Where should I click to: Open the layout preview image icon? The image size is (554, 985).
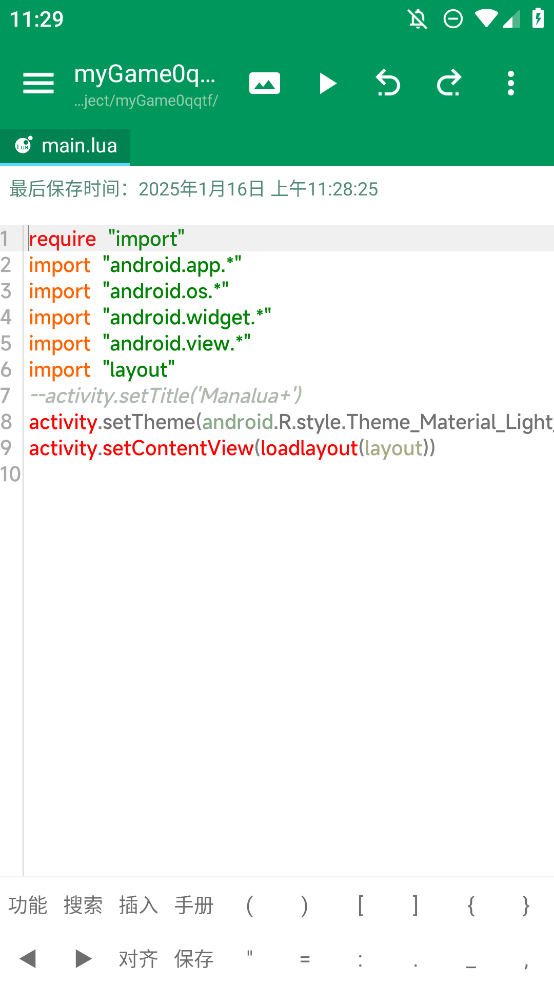pos(264,83)
